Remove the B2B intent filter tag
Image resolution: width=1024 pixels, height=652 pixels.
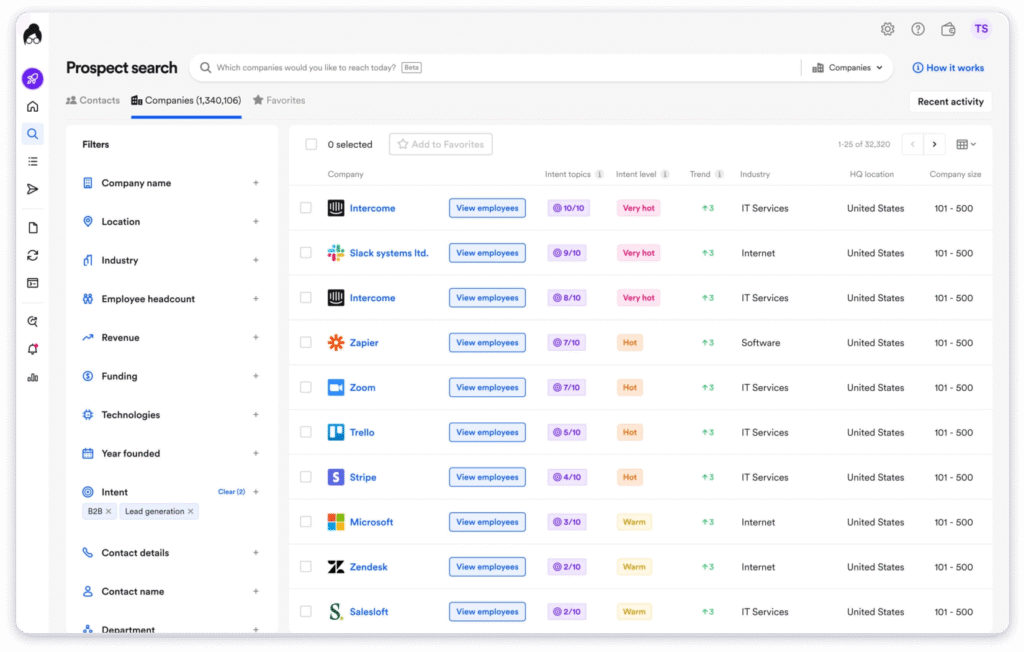[x=110, y=511]
